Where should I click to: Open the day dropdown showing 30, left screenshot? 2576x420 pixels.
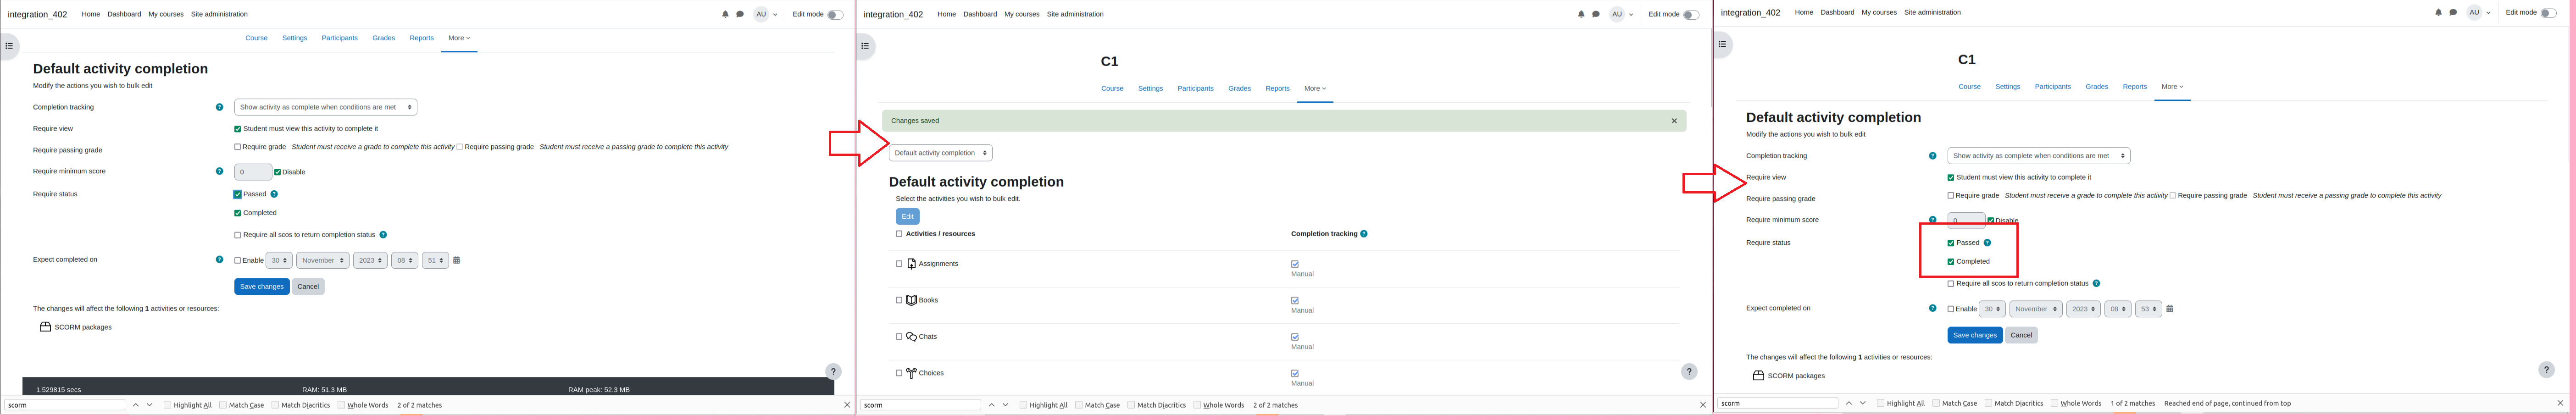[279, 260]
